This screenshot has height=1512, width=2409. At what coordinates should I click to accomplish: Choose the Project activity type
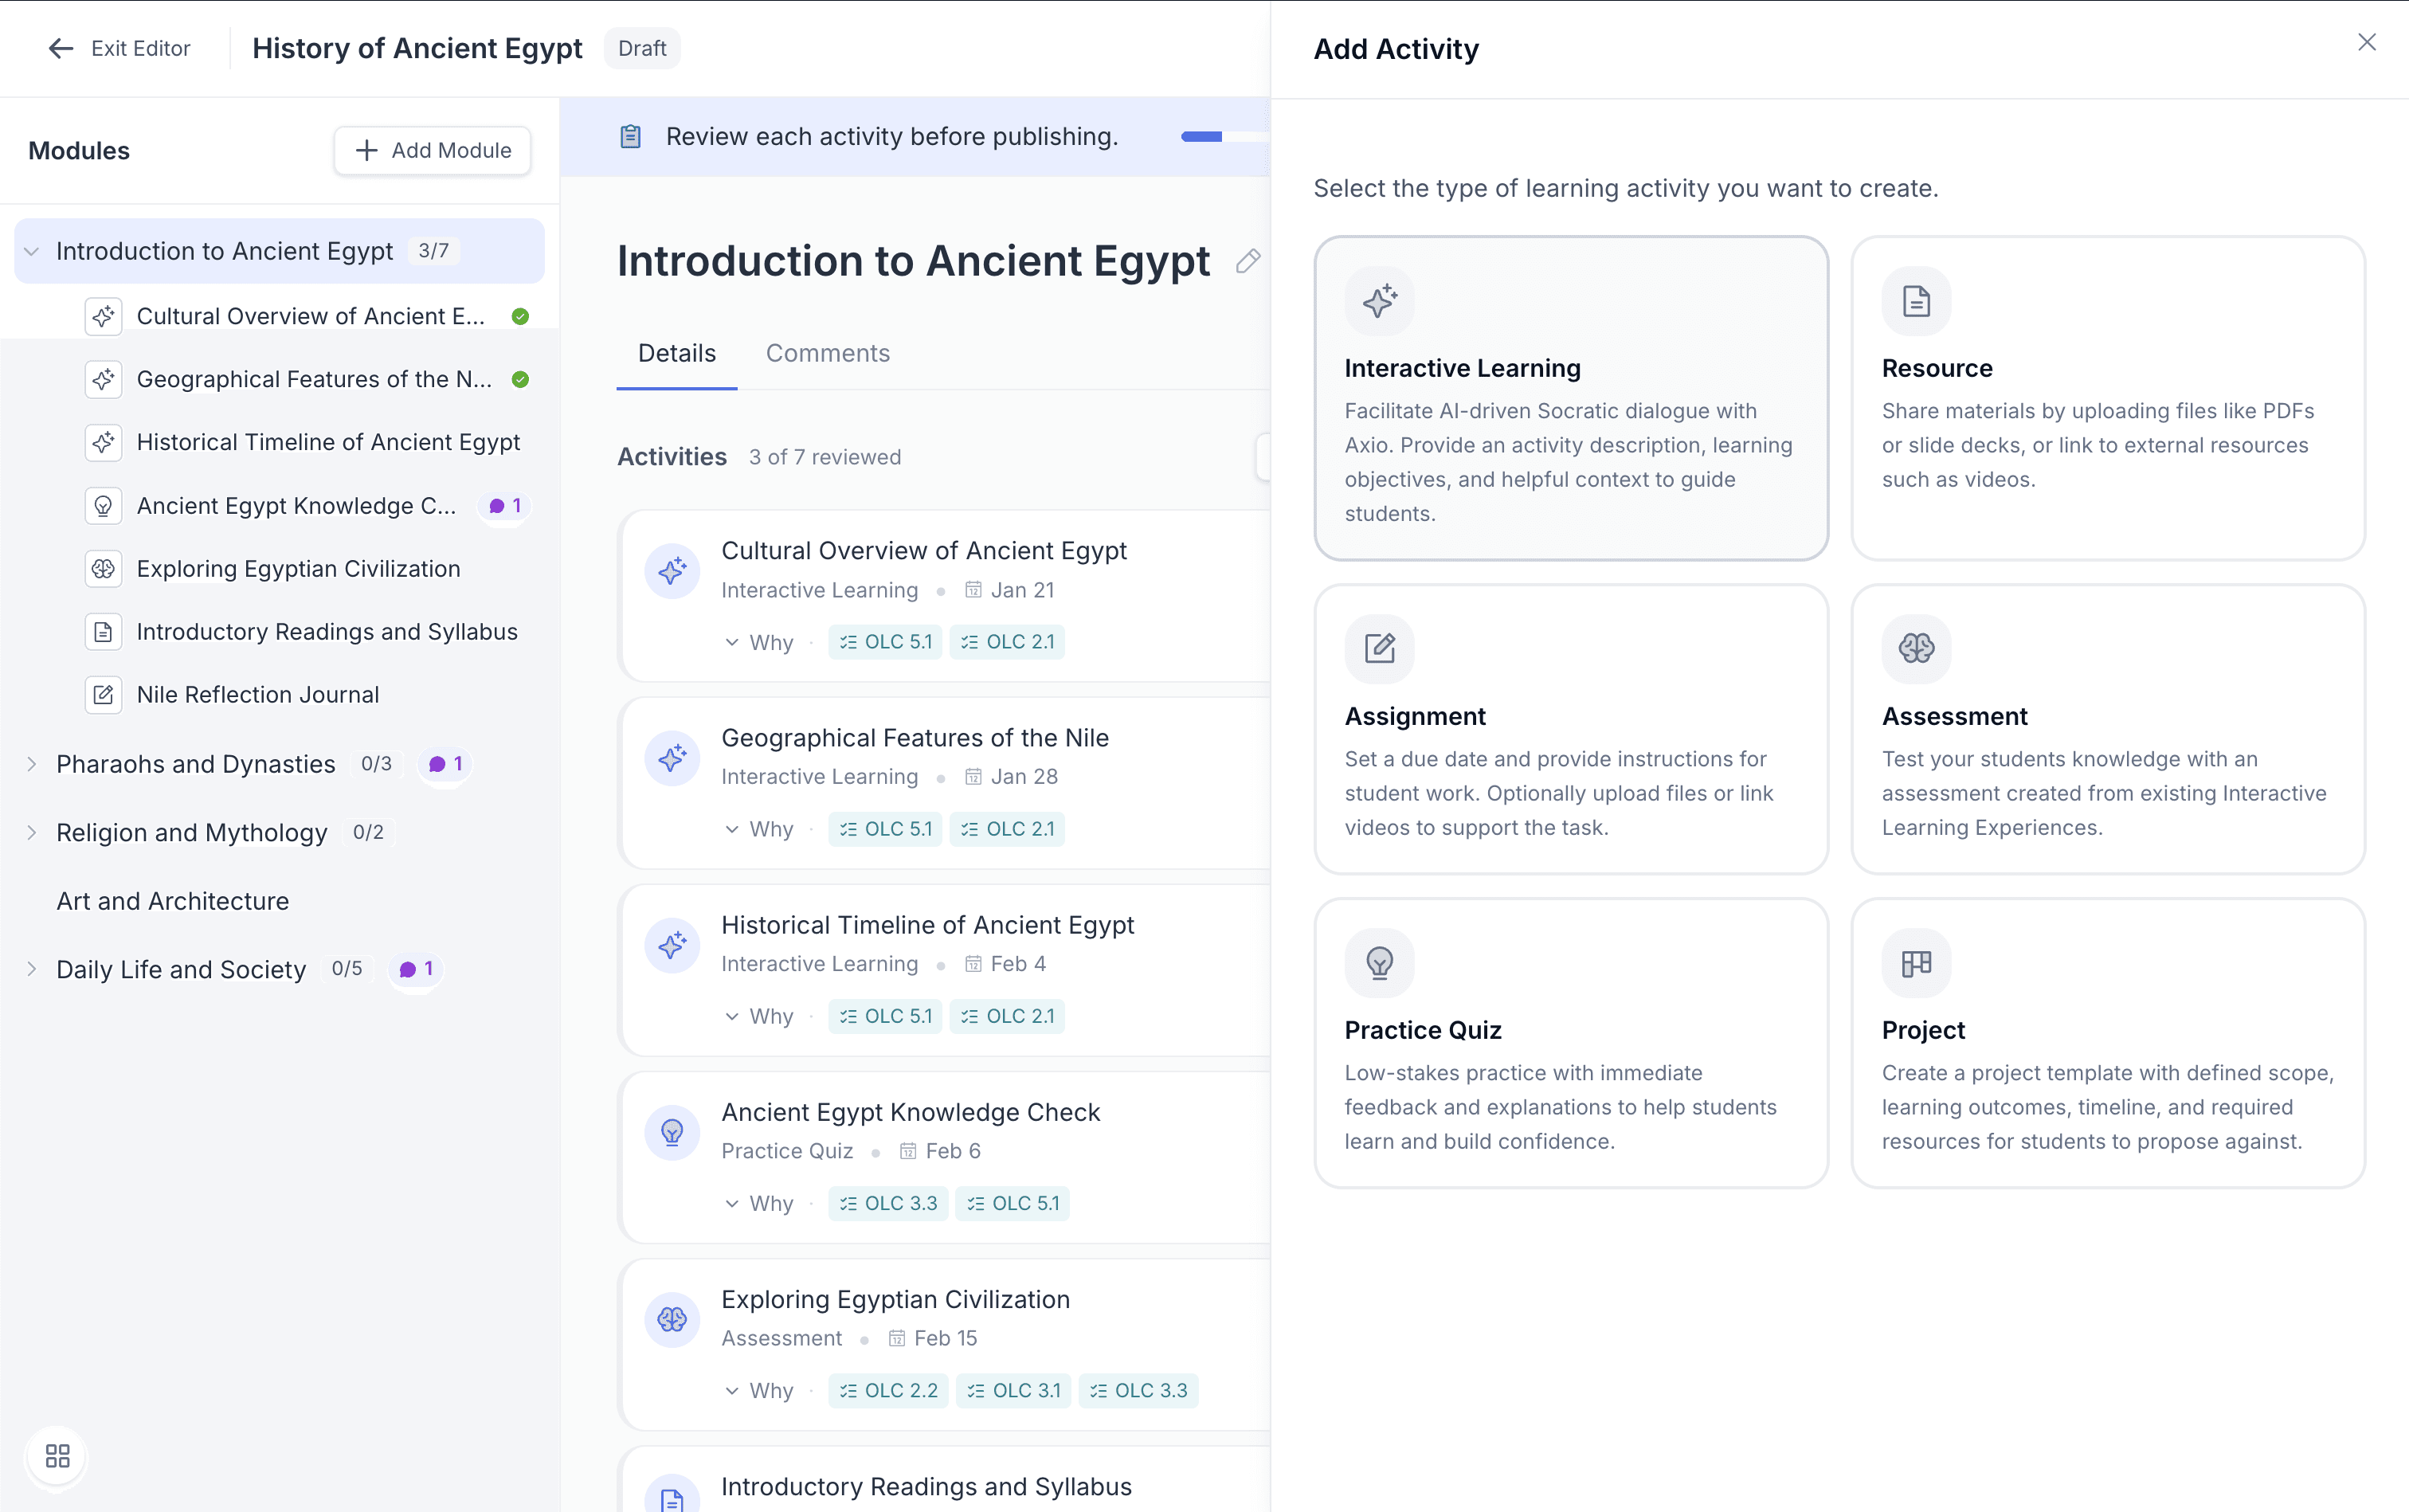2108,1043
